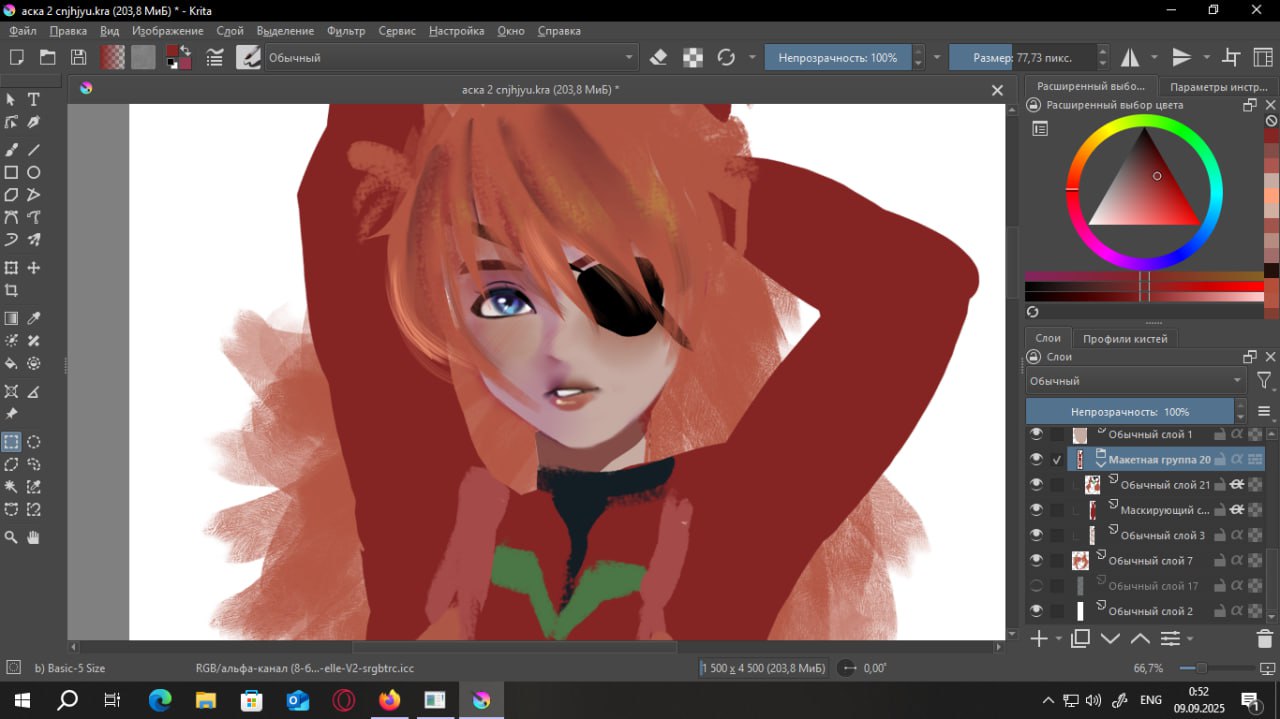
Task: Select the Ellipse shape tool
Action: [33, 172]
